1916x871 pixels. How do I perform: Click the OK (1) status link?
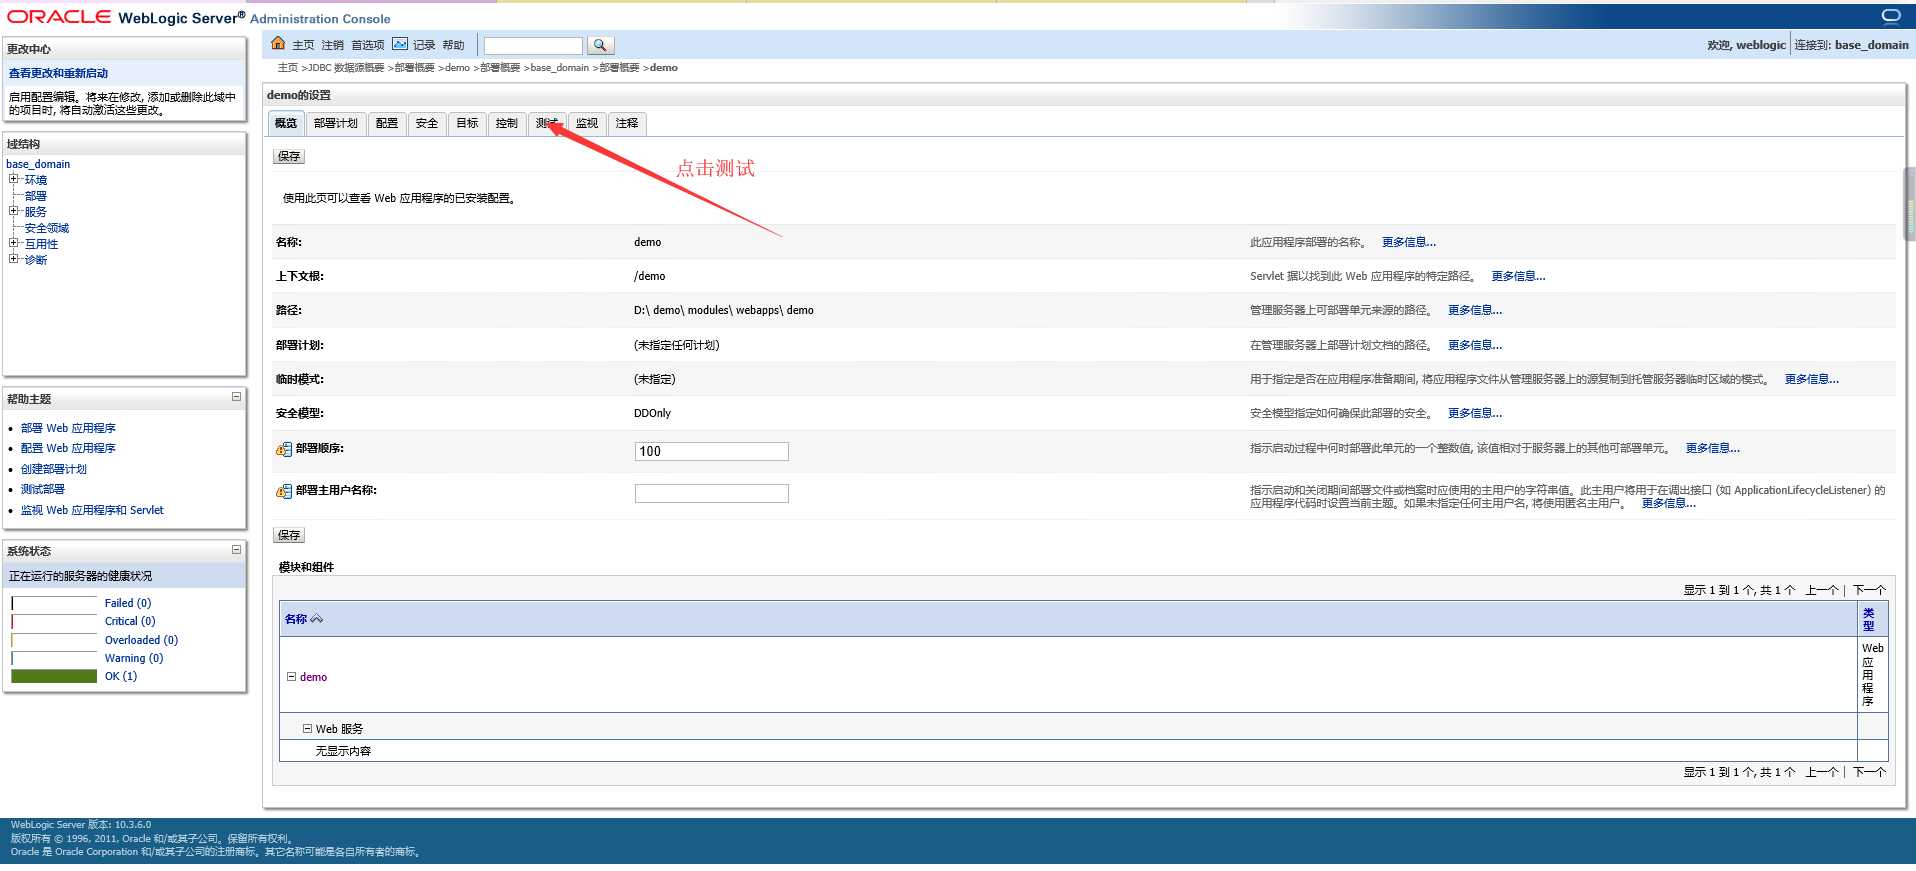pyautogui.click(x=121, y=676)
